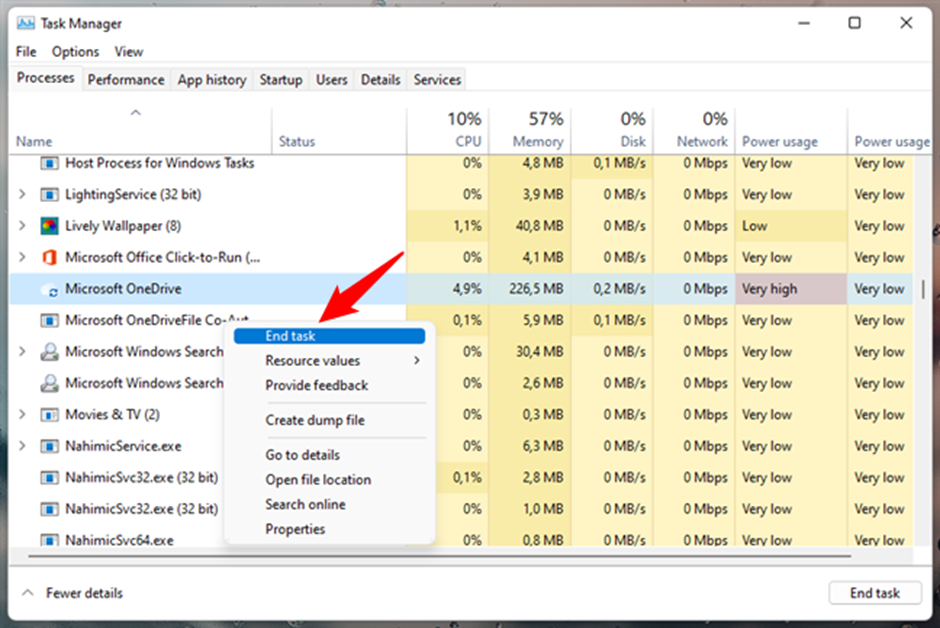The image size is (940, 628).
Task: Sort by the first Power usage column header
Action: [791, 131]
